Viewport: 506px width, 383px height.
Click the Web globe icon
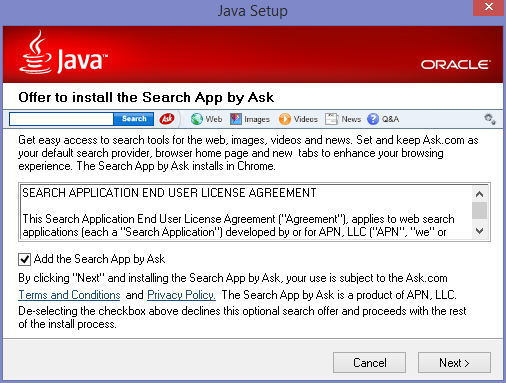click(x=197, y=119)
